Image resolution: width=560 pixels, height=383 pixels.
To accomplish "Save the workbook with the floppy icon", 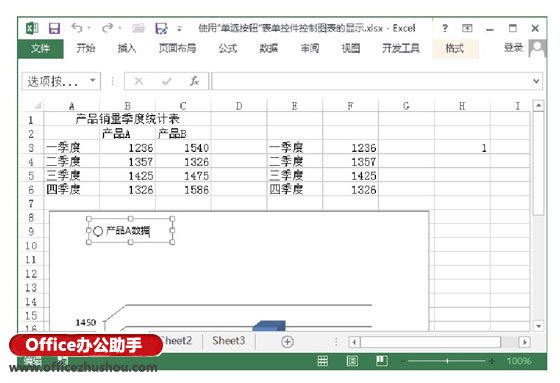I will (54, 28).
